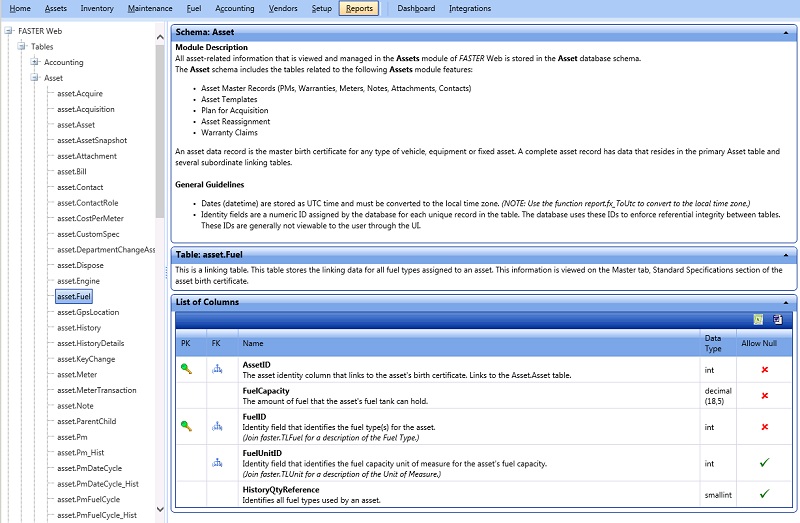Click the foreign key icon in FuelUnitID row
Screen dimensions: 800x523
click(217, 463)
